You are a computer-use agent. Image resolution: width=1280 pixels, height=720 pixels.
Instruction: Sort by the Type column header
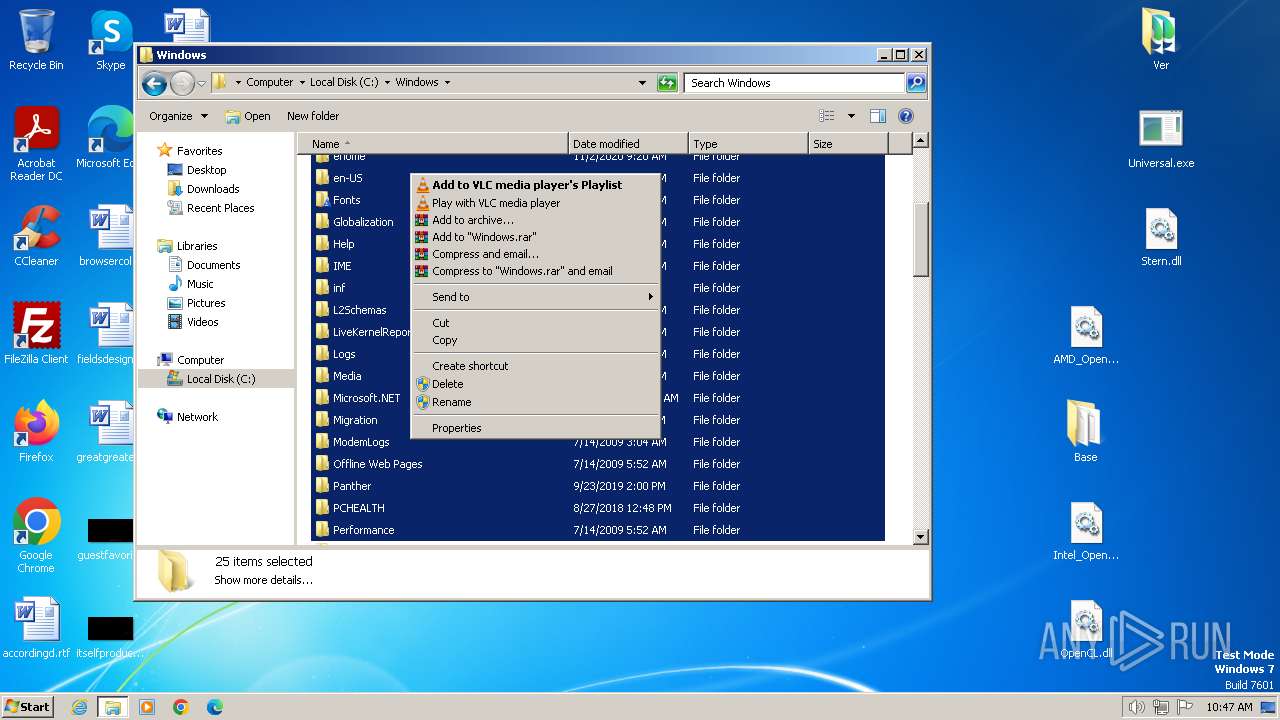748,144
